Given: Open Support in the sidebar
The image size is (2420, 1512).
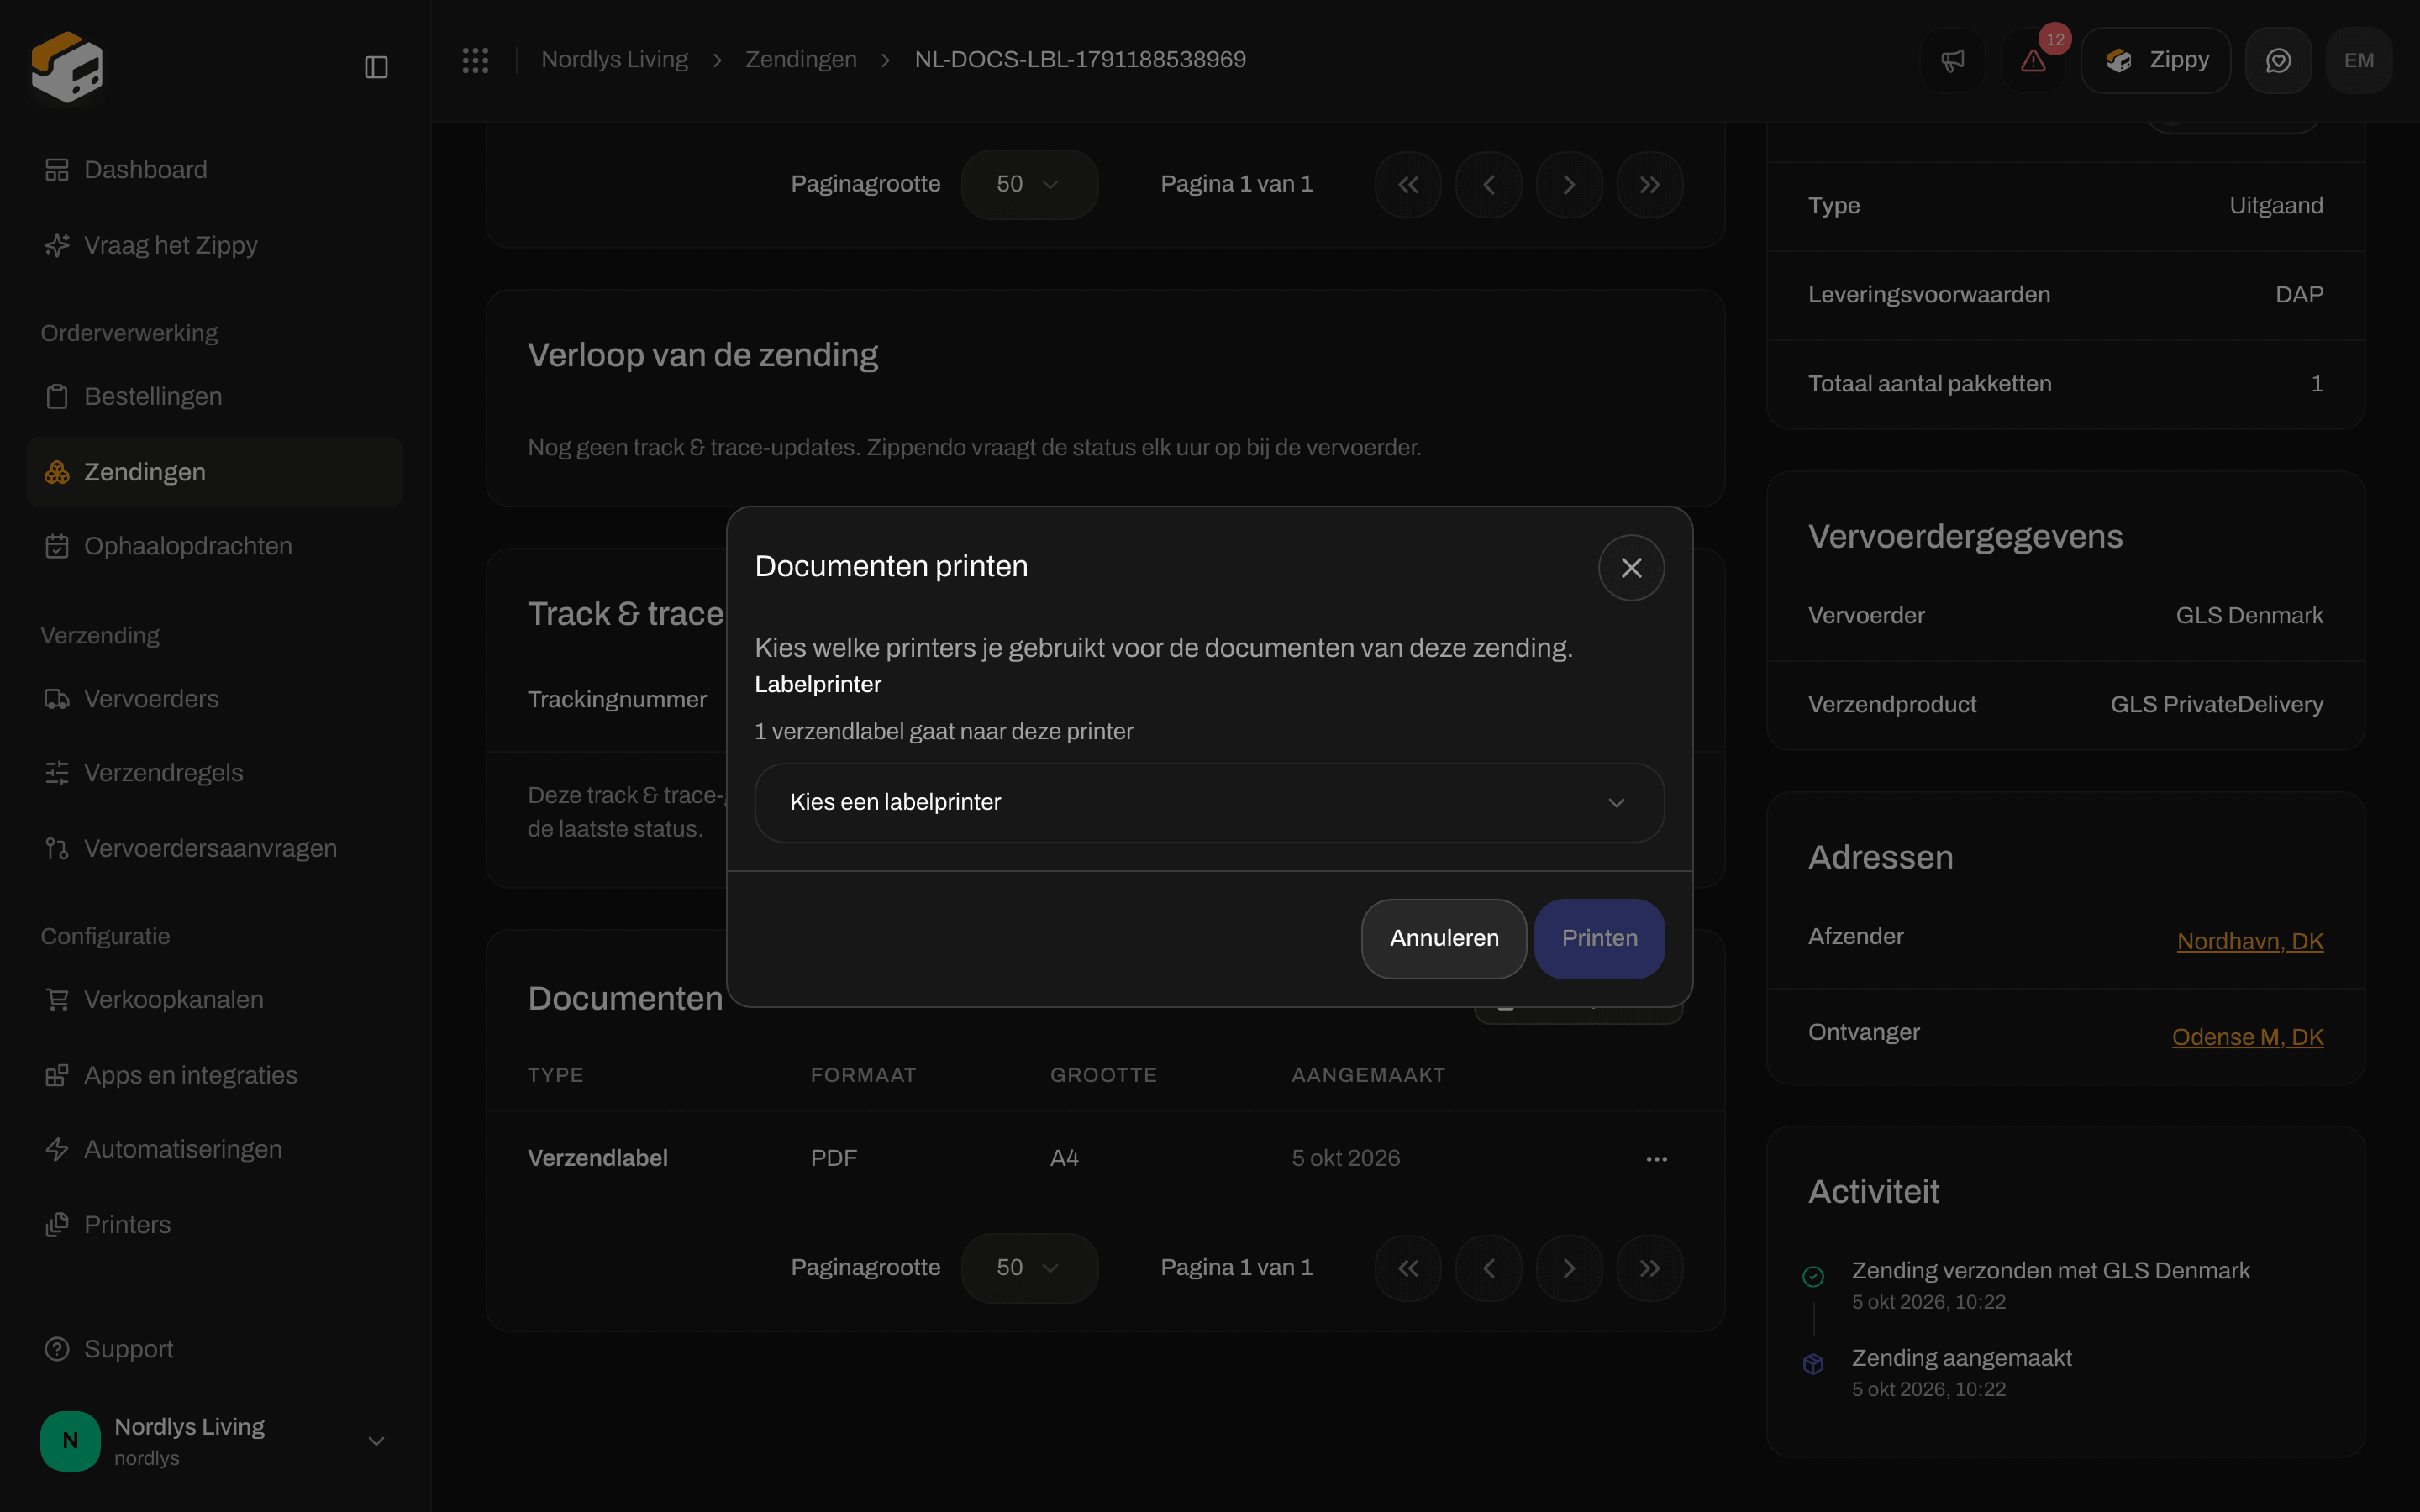Looking at the screenshot, I should coord(214,1349).
